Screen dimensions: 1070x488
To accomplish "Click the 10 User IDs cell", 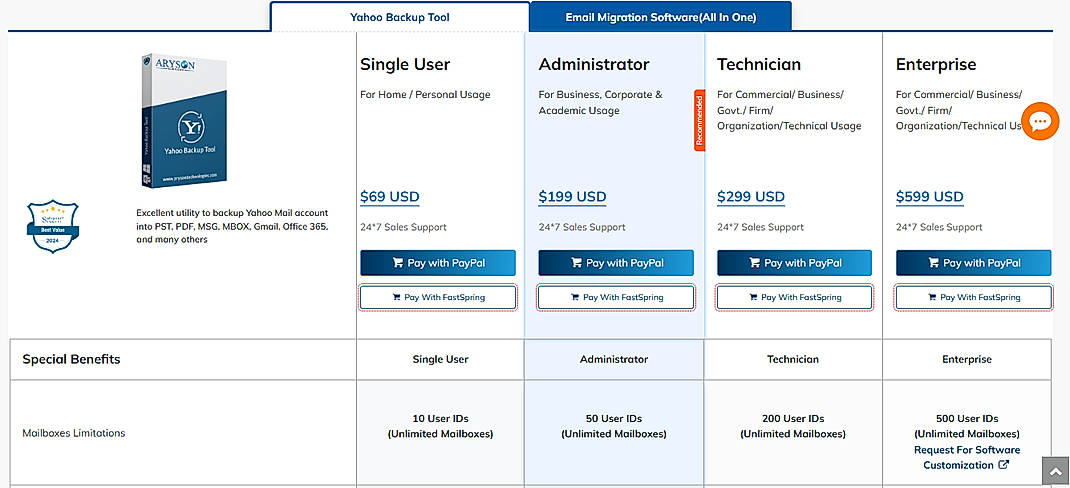I will pos(440,433).
